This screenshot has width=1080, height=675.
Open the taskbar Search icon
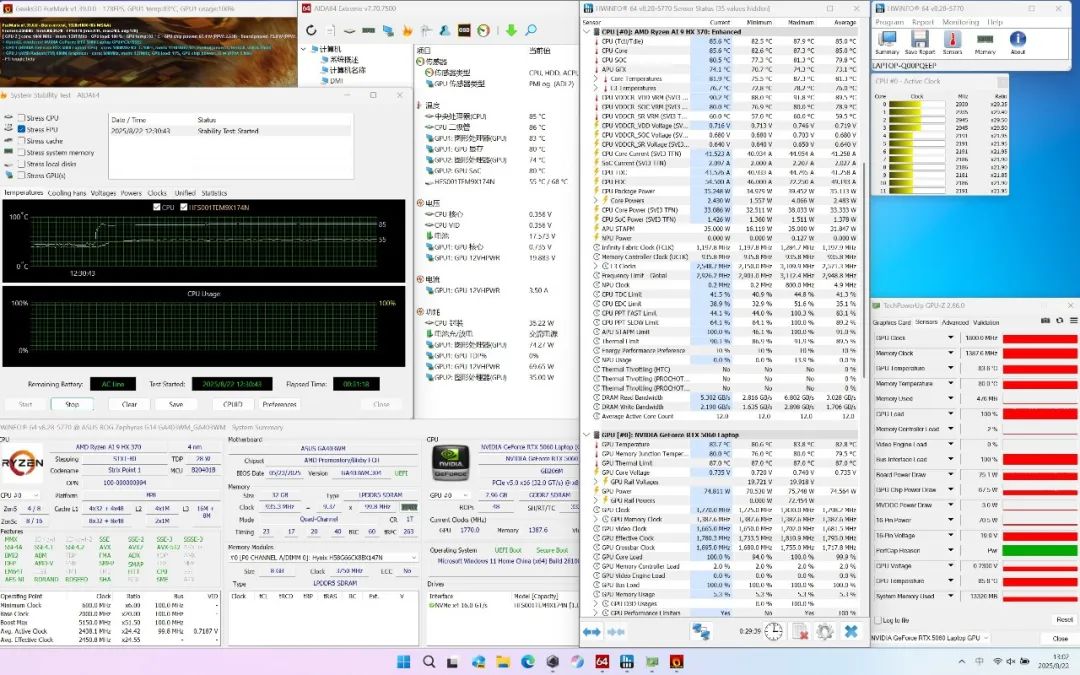click(x=428, y=662)
